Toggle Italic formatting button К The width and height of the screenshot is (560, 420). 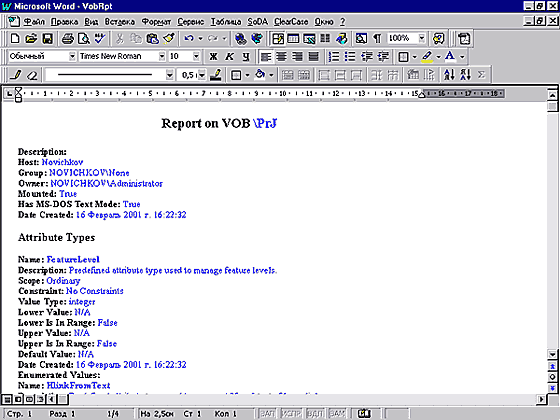(x=229, y=56)
